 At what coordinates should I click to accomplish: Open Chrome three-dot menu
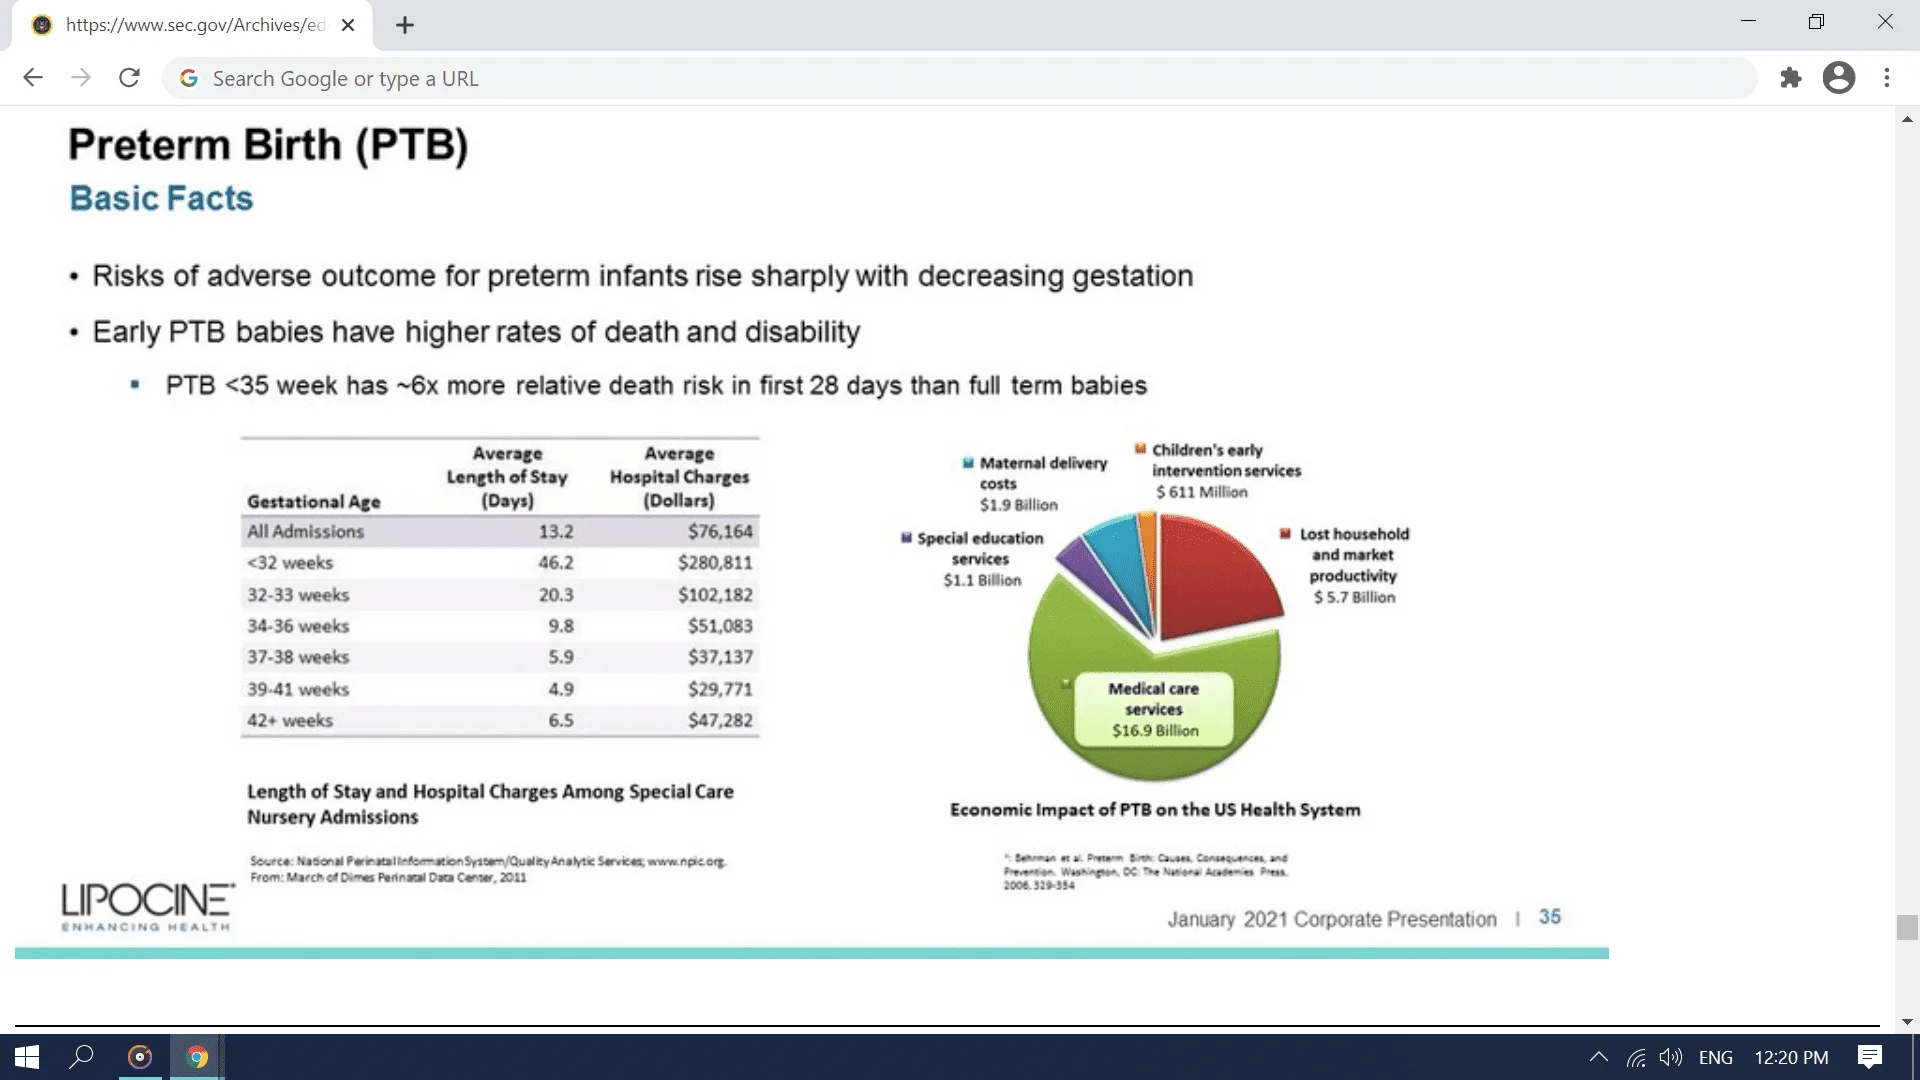click(1887, 78)
